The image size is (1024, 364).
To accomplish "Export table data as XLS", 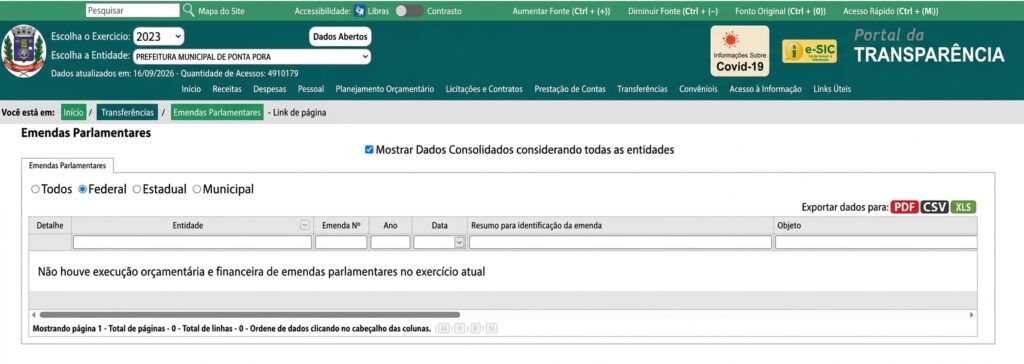I will click(x=963, y=207).
